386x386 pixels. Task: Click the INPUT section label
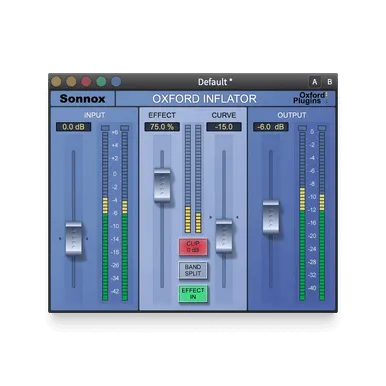tap(95, 115)
